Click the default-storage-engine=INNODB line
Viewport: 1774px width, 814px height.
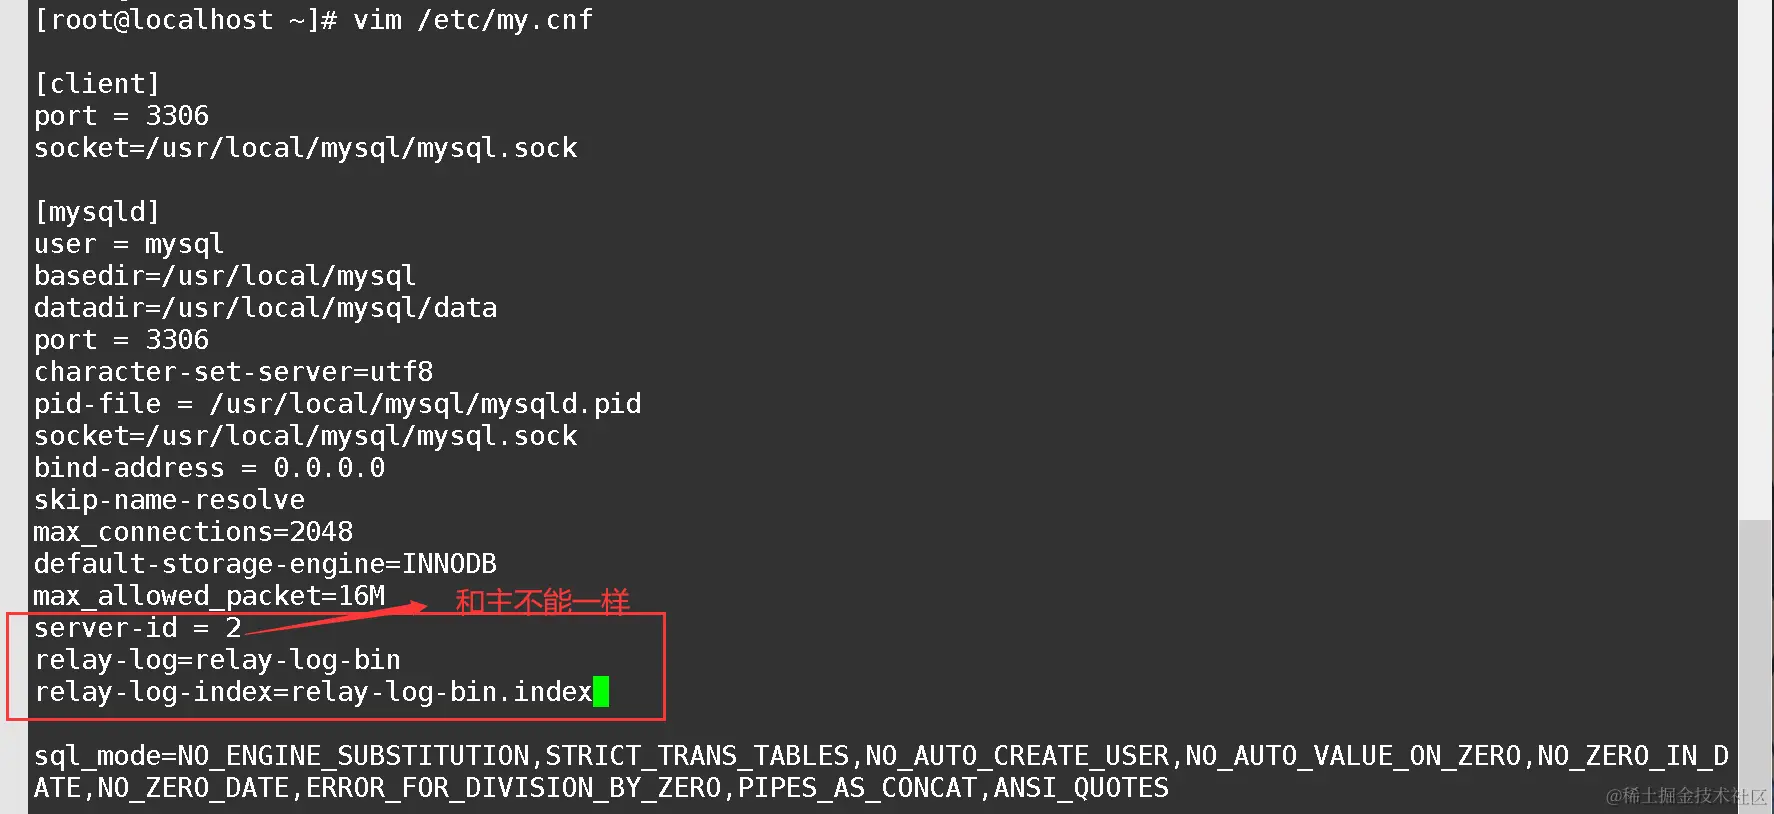point(265,564)
